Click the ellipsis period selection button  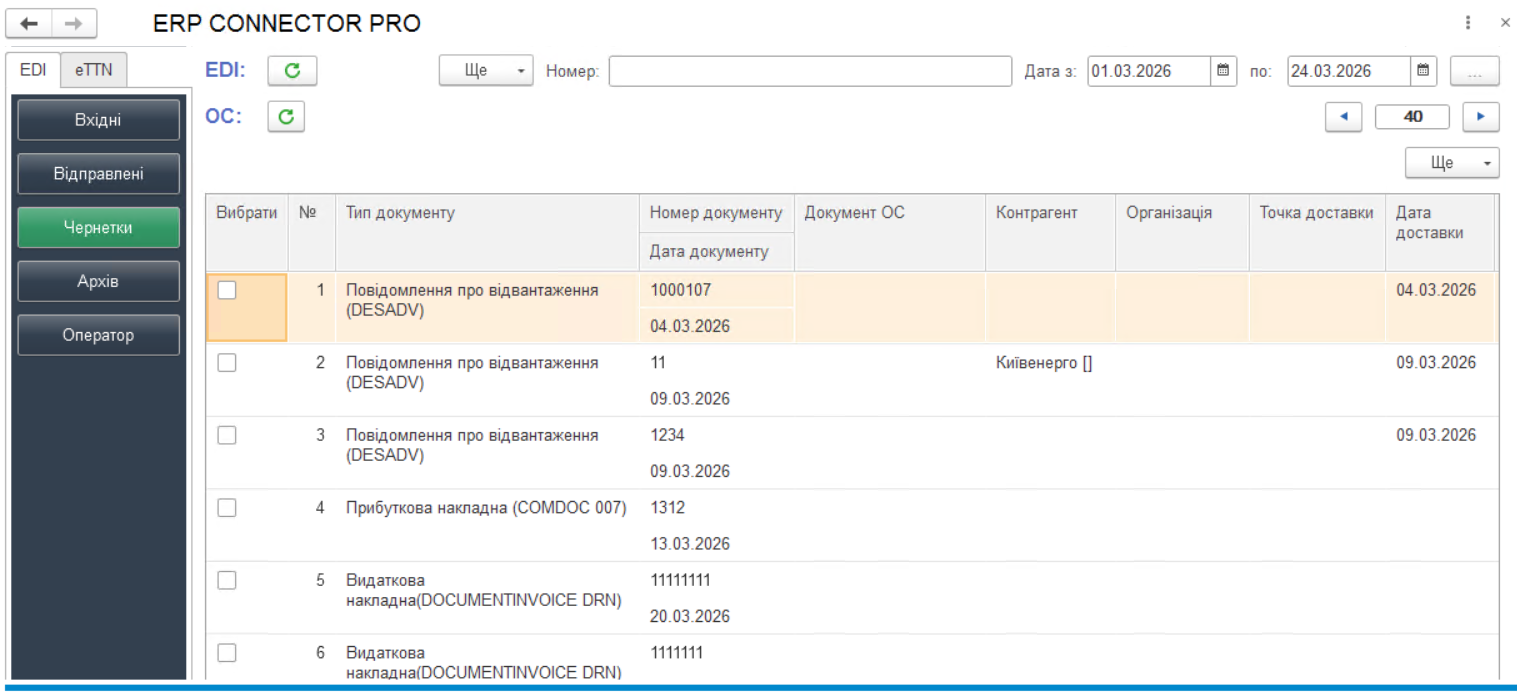[x=1474, y=71]
